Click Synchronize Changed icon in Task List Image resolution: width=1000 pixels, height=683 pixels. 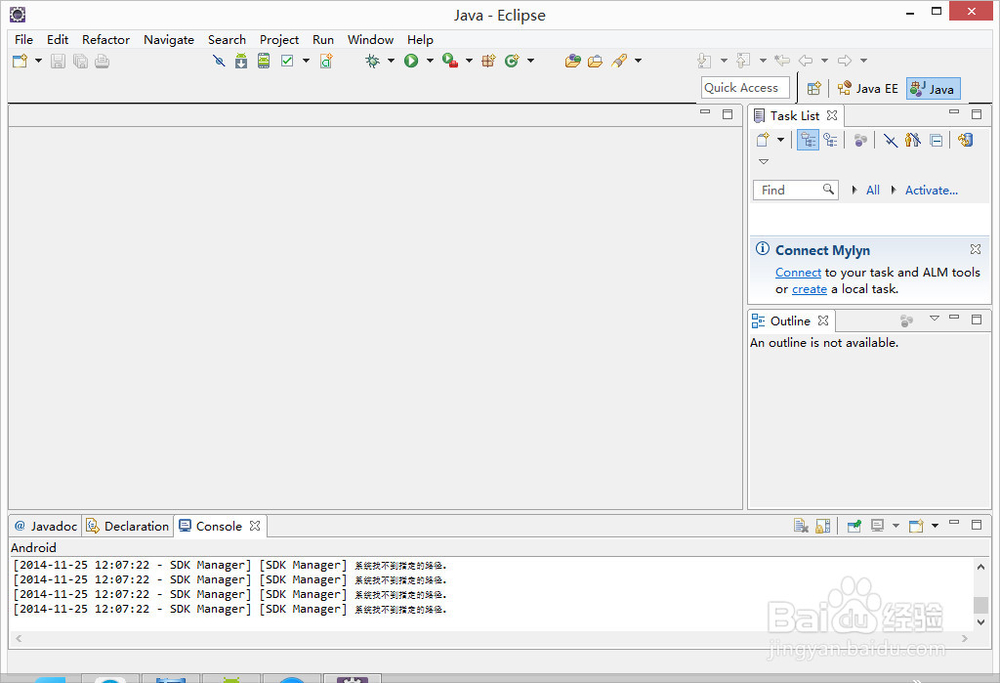pos(966,140)
